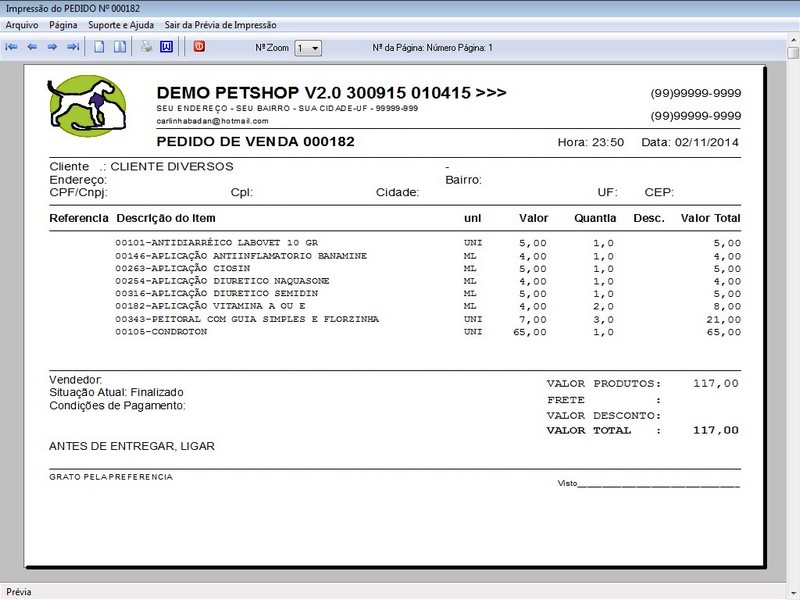
Task: Open the Página menu
Action: pos(63,25)
